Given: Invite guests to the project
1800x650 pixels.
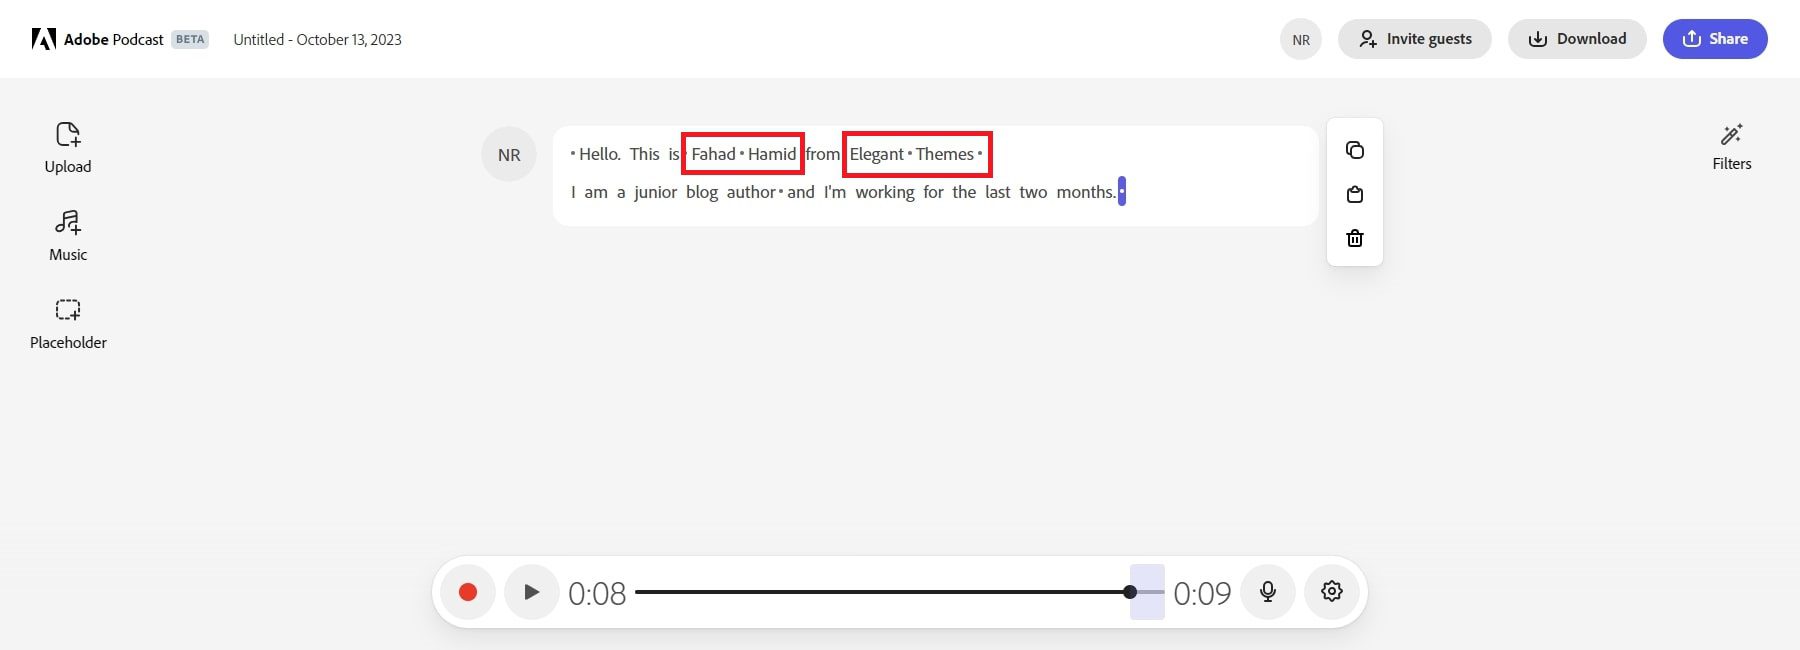Looking at the screenshot, I should (x=1415, y=39).
